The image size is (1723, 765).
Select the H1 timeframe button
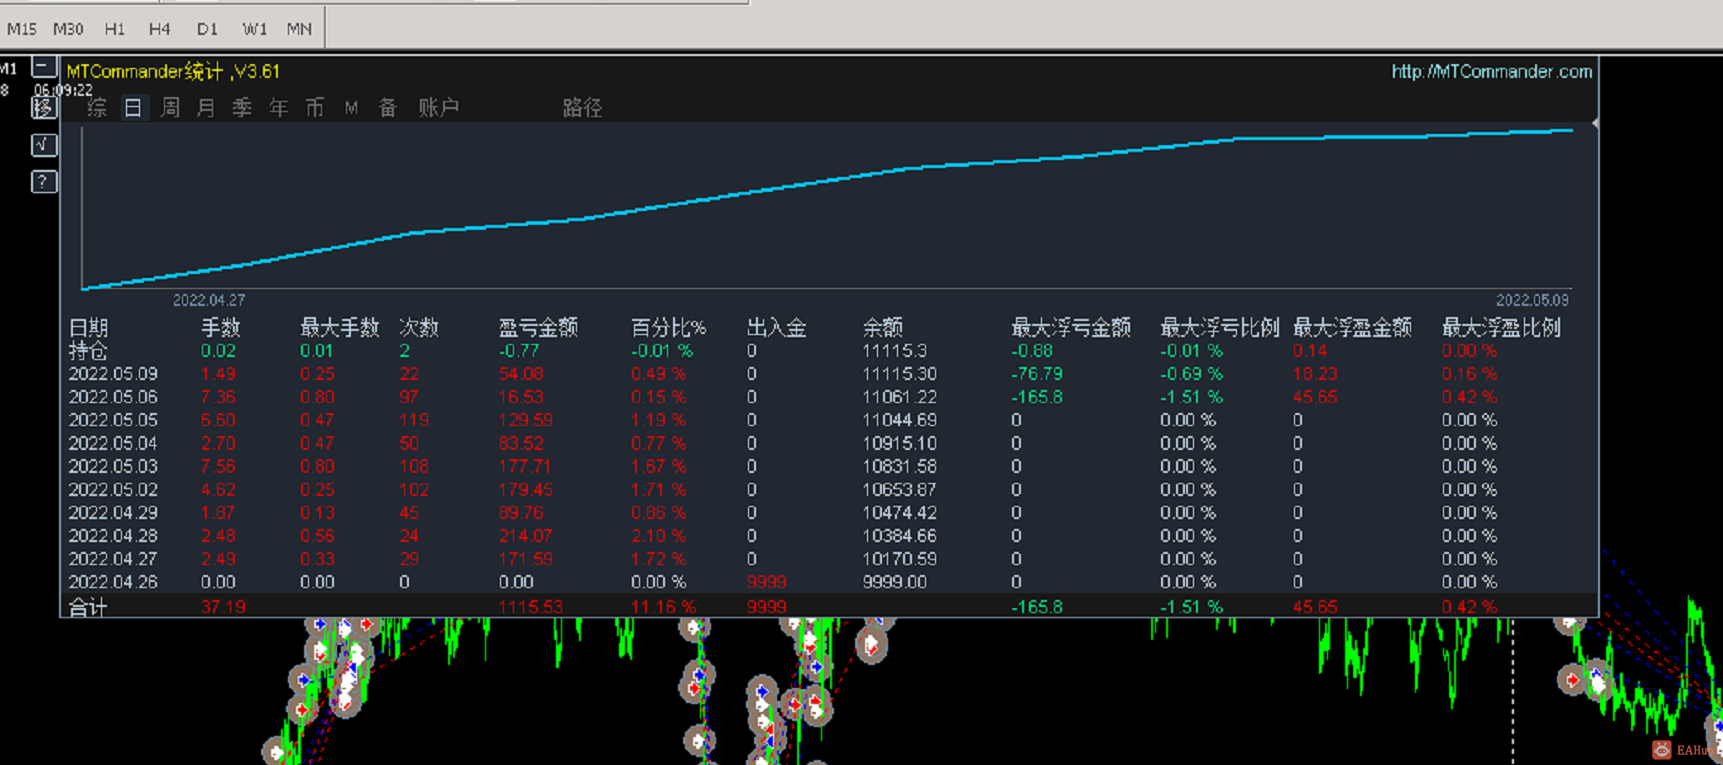115,29
